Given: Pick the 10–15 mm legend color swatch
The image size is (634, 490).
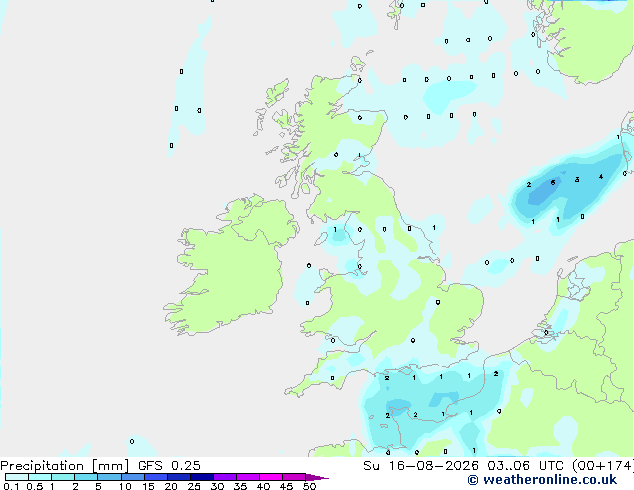Looking at the screenshot, I should pyautogui.click(x=132, y=477).
